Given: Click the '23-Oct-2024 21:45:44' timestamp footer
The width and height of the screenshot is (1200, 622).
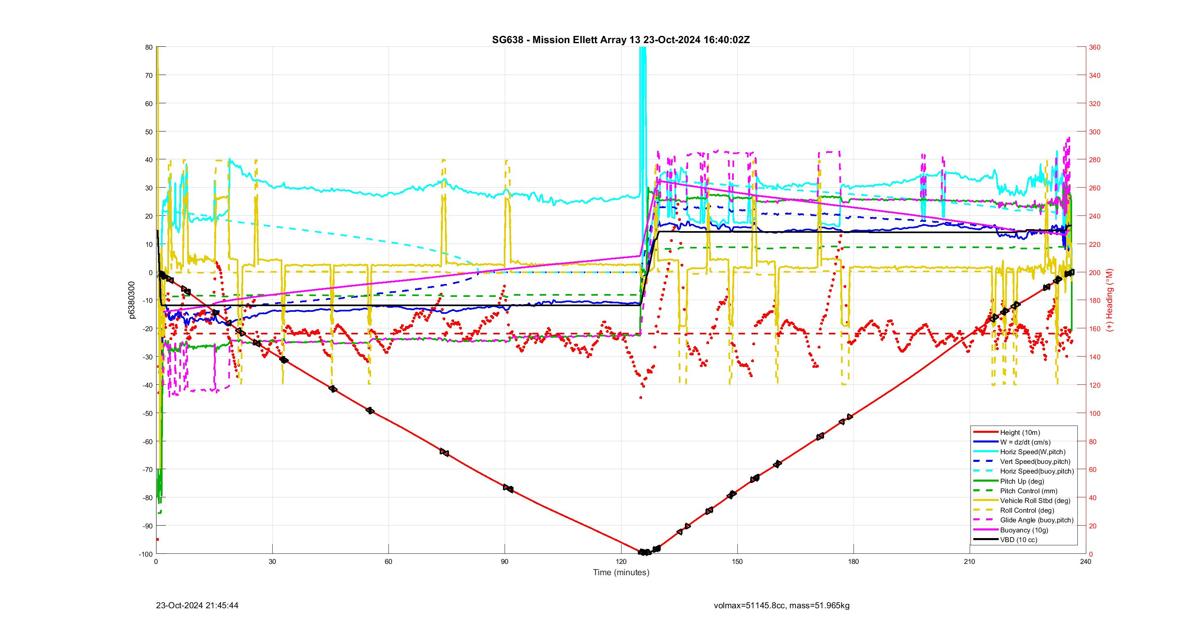Looking at the screenshot, I should coord(197,605).
